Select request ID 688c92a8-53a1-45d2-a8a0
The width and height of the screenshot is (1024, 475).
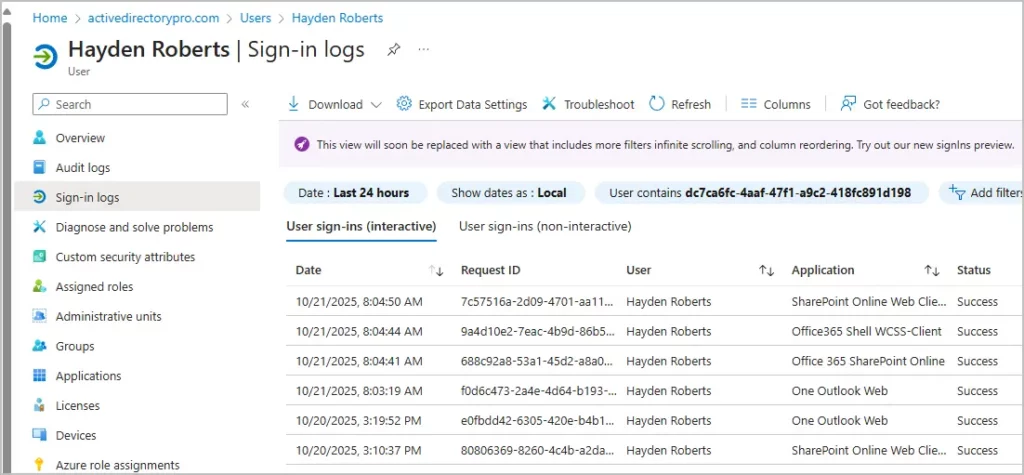[x=538, y=361]
